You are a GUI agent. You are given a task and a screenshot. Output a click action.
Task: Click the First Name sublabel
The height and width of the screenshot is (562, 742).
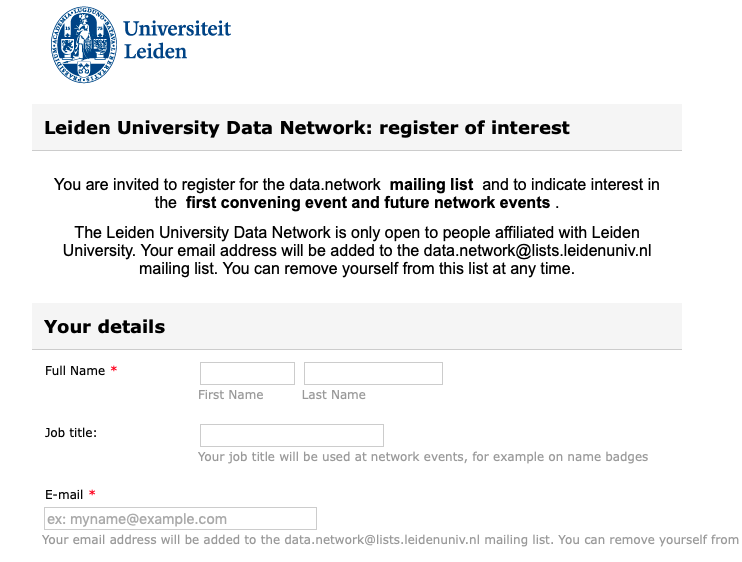[230, 395]
